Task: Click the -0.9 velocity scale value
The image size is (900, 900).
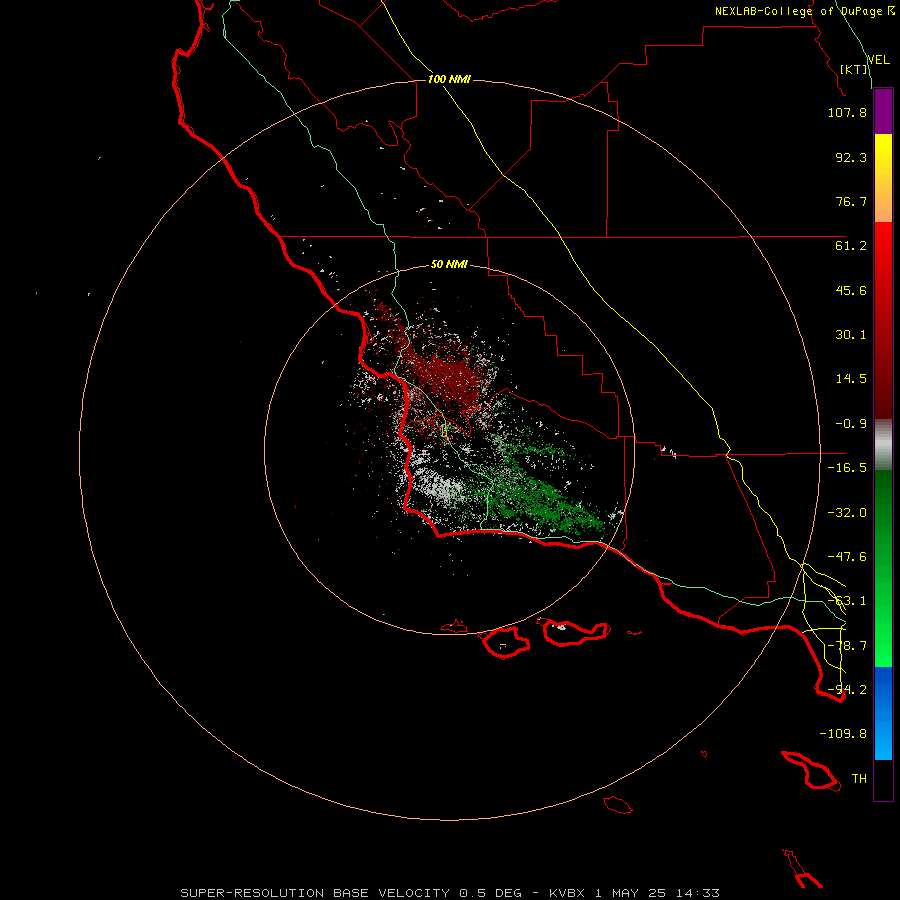Action: tap(851, 424)
